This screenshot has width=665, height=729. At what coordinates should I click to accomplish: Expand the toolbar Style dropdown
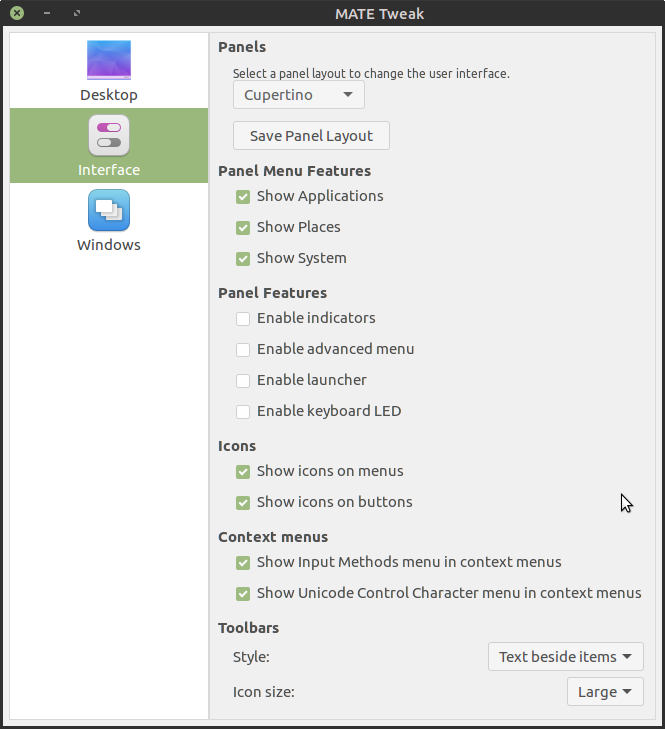(x=565, y=657)
